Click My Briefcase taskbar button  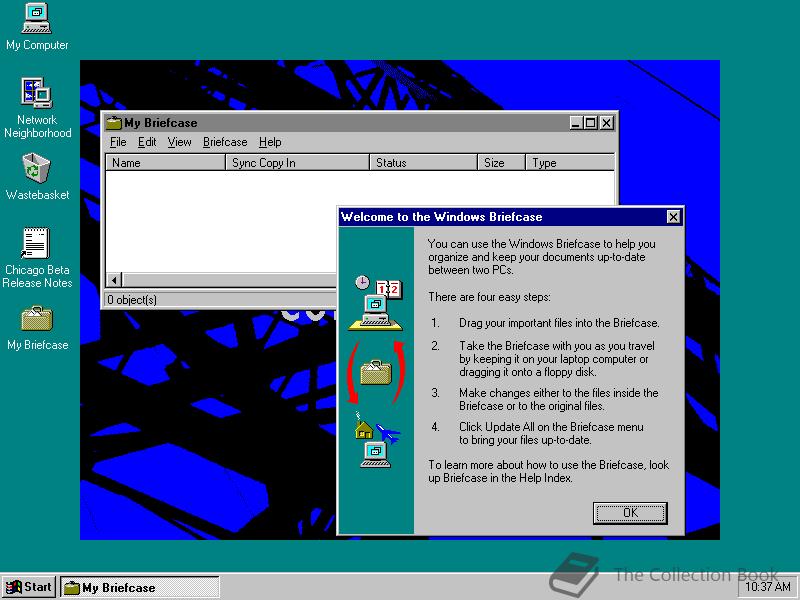pyautogui.click(x=140, y=587)
